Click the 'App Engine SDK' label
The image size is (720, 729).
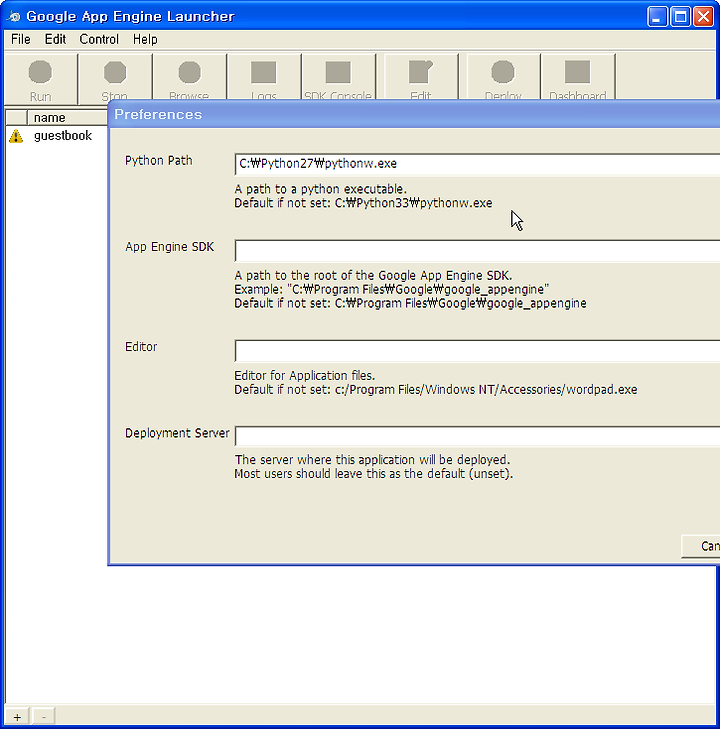click(x=170, y=247)
